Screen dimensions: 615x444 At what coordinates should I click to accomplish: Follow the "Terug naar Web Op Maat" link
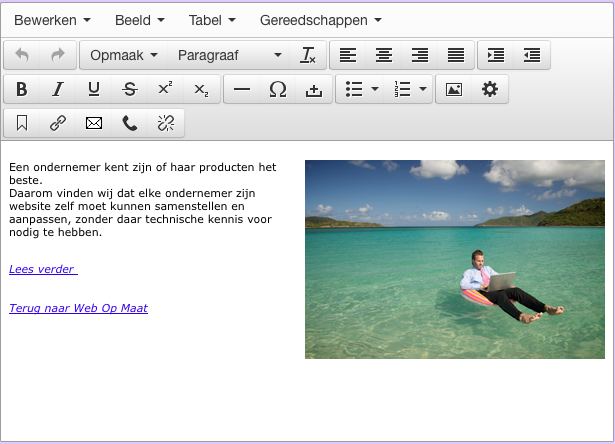pos(78,308)
